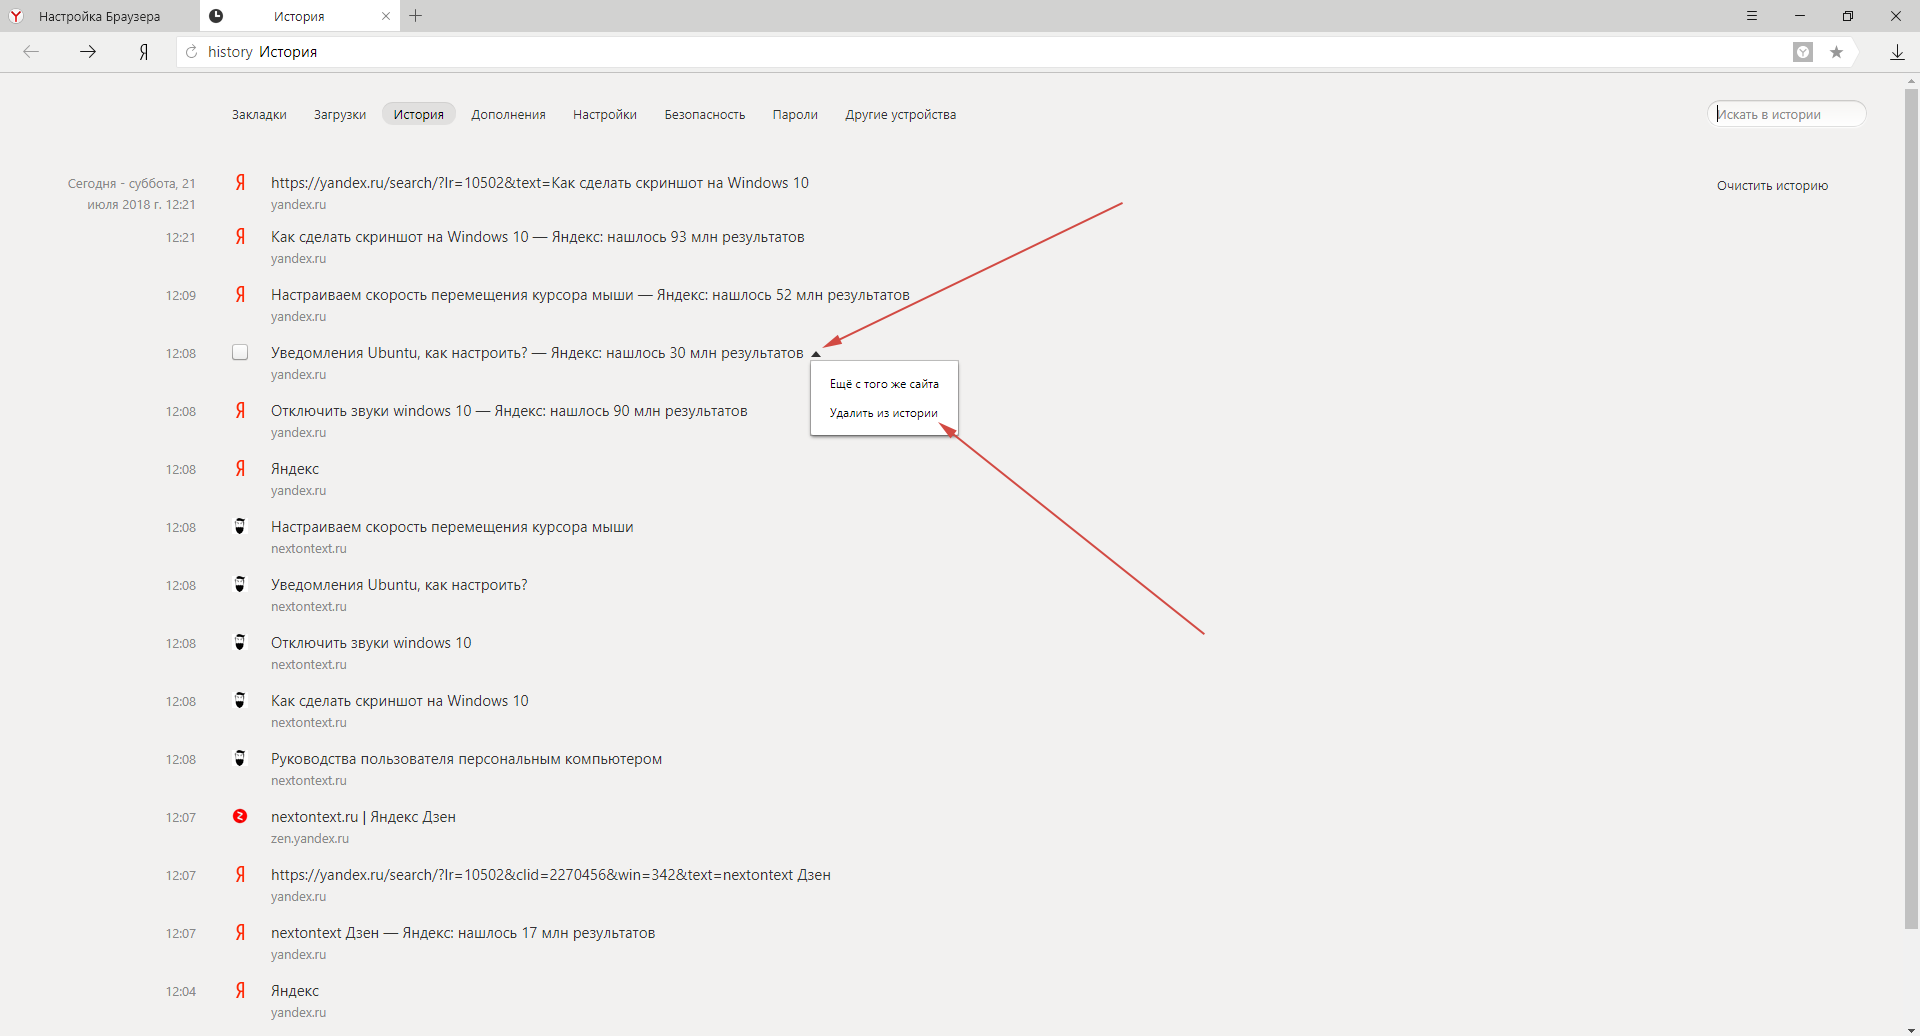Click the Zen icon next to 'nextontext.ru | Яндекс Дзен'
This screenshot has height=1036, width=1920.
pos(240,816)
